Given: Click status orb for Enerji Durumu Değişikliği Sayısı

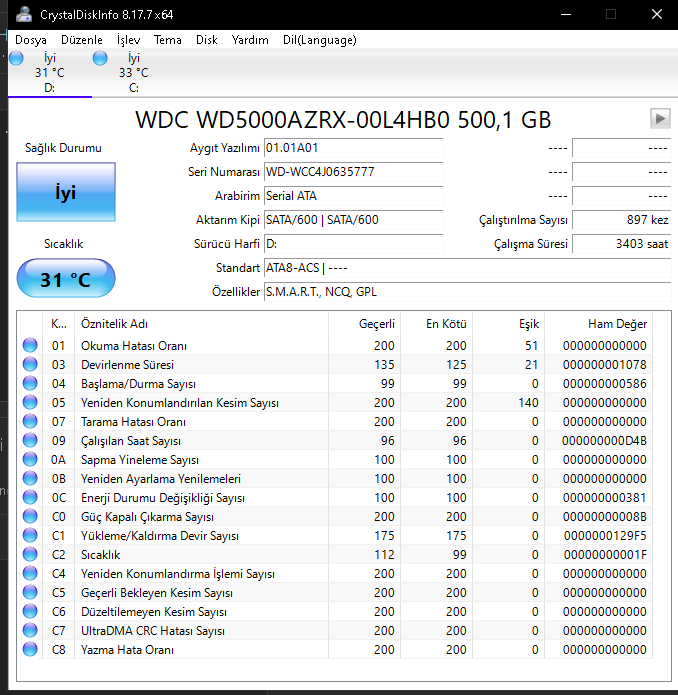Looking at the screenshot, I should coord(30,497).
